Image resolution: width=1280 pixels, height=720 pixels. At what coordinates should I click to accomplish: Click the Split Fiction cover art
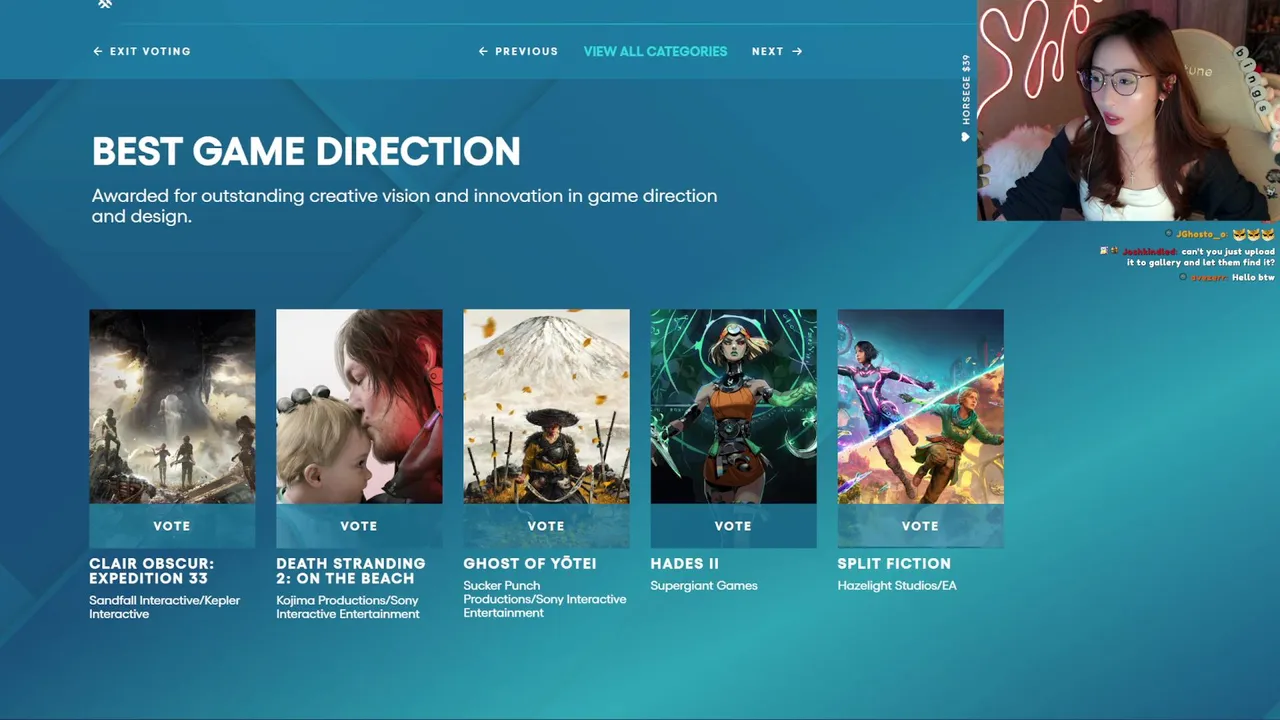pos(920,406)
